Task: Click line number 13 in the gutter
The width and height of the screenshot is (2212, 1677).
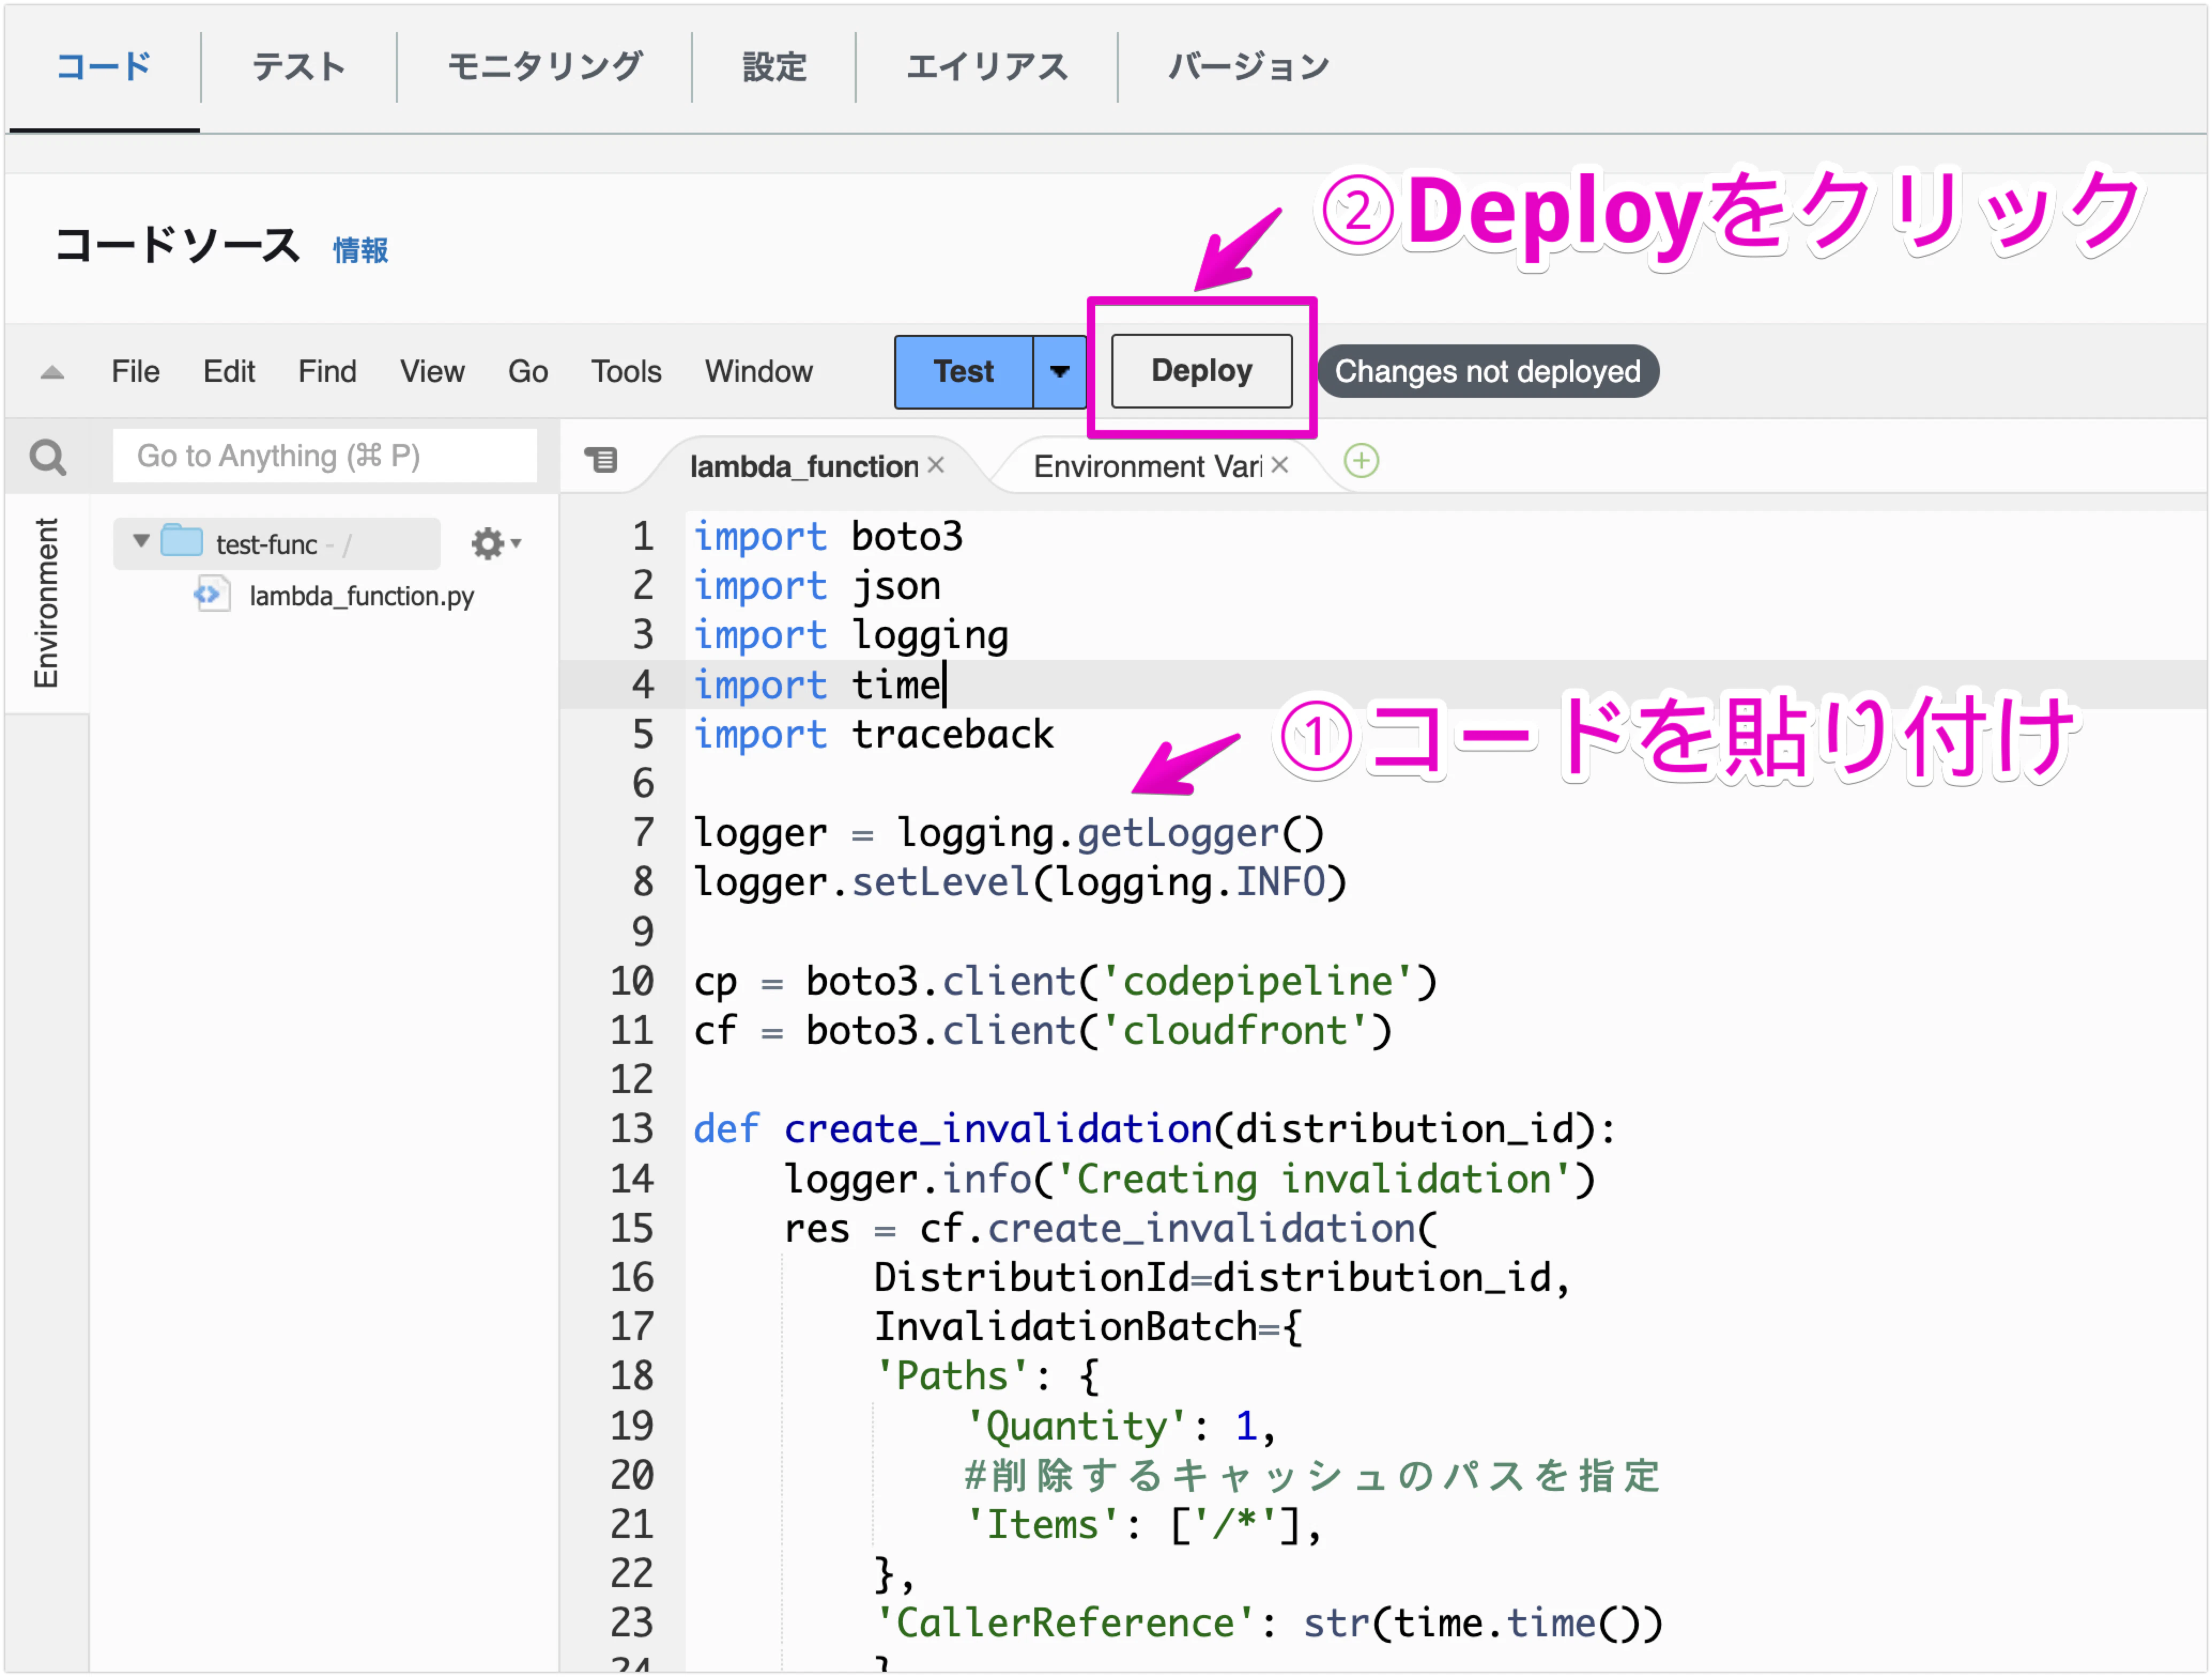Action: tap(632, 1129)
